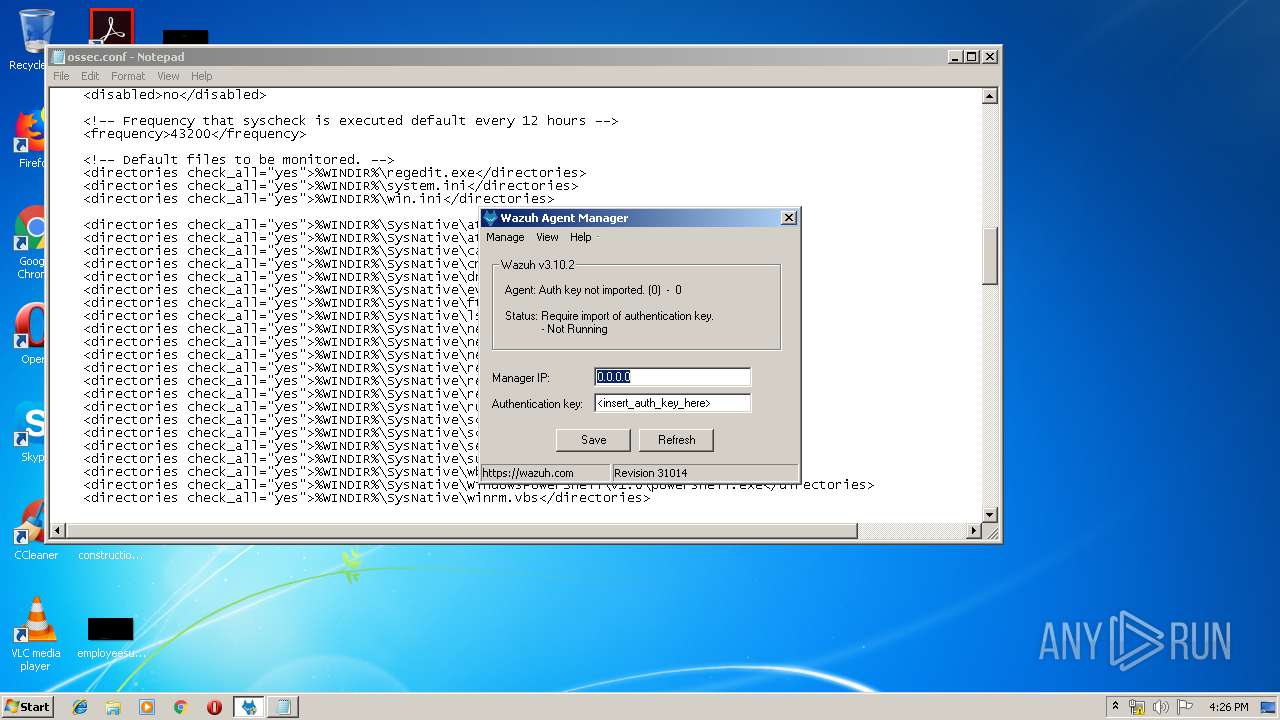Minimize the ossec.conf Notepad window
Image resolution: width=1280 pixels, height=720 pixels.
[955, 57]
